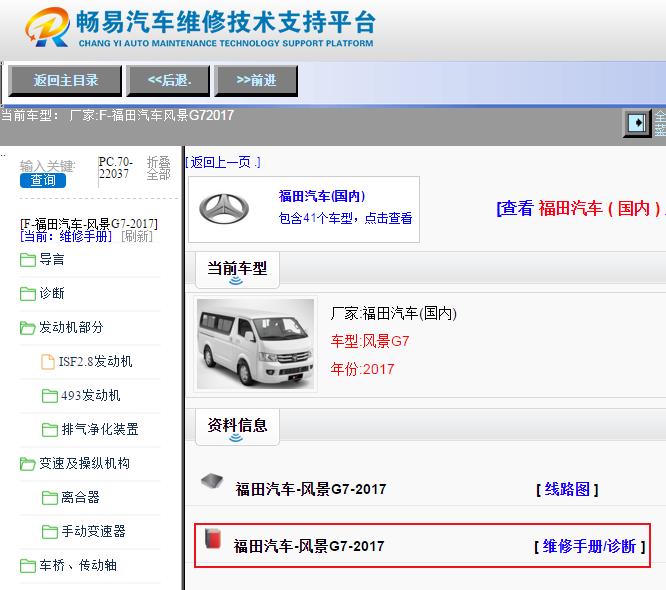Open the 维修手册/诊断 link
The height and width of the screenshot is (590, 666).
coord(590,546)
